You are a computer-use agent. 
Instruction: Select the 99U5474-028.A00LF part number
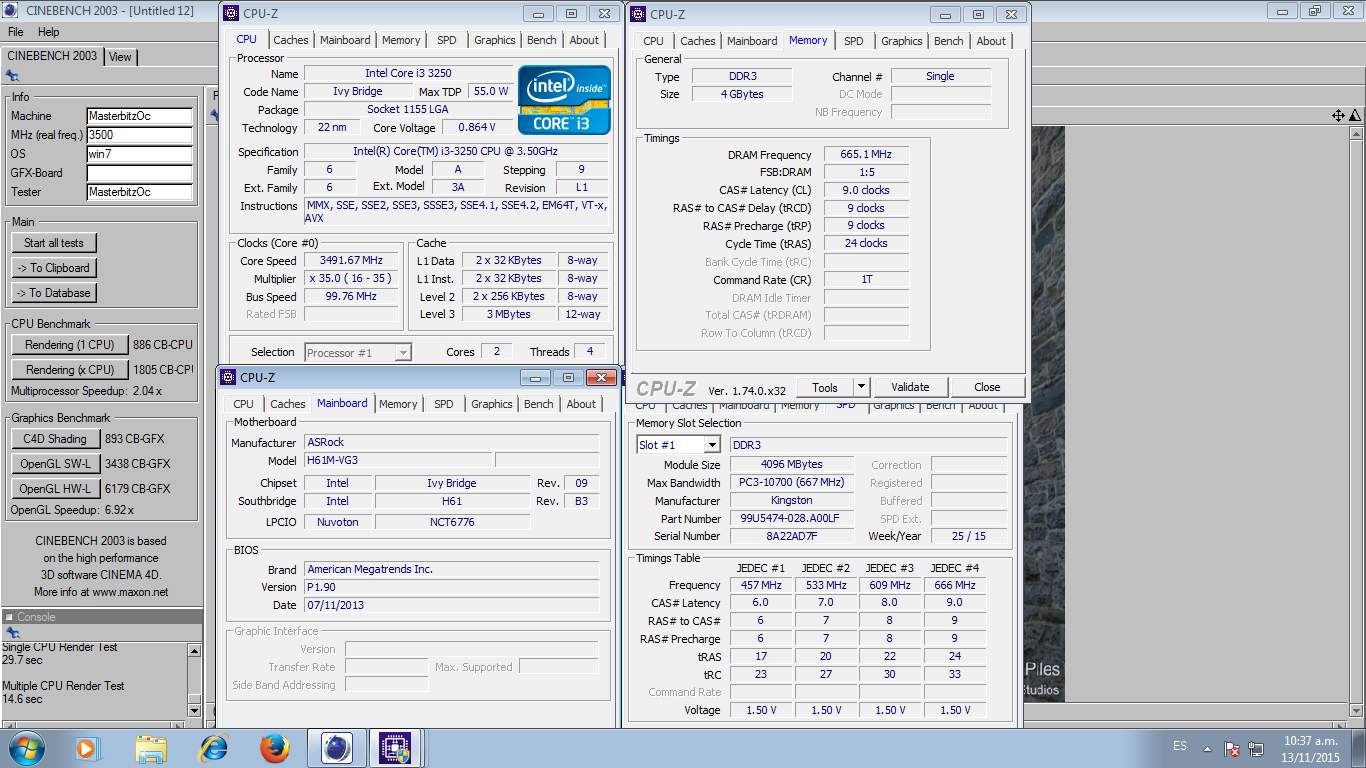[x=792, y=519]
